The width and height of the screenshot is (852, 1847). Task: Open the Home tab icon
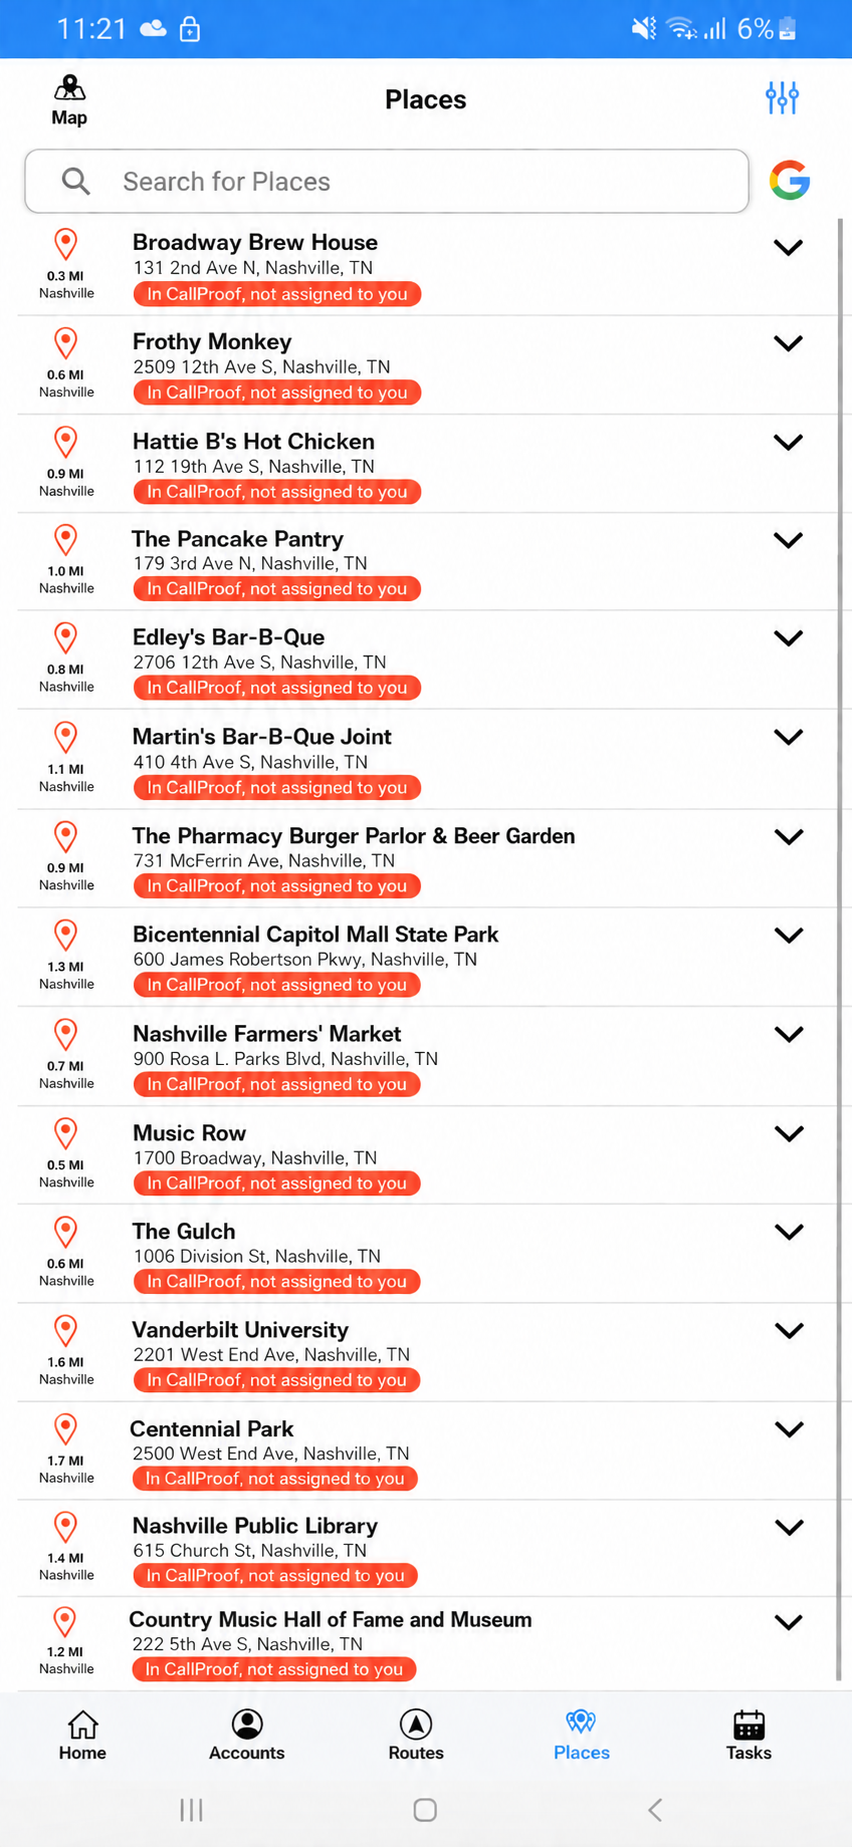tap(83, 1724)
